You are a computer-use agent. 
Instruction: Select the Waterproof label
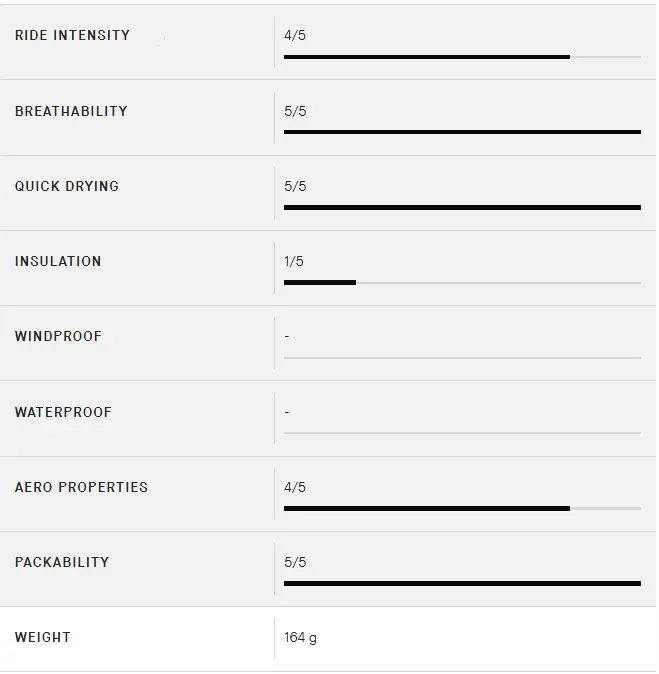(x=63, y=412)
